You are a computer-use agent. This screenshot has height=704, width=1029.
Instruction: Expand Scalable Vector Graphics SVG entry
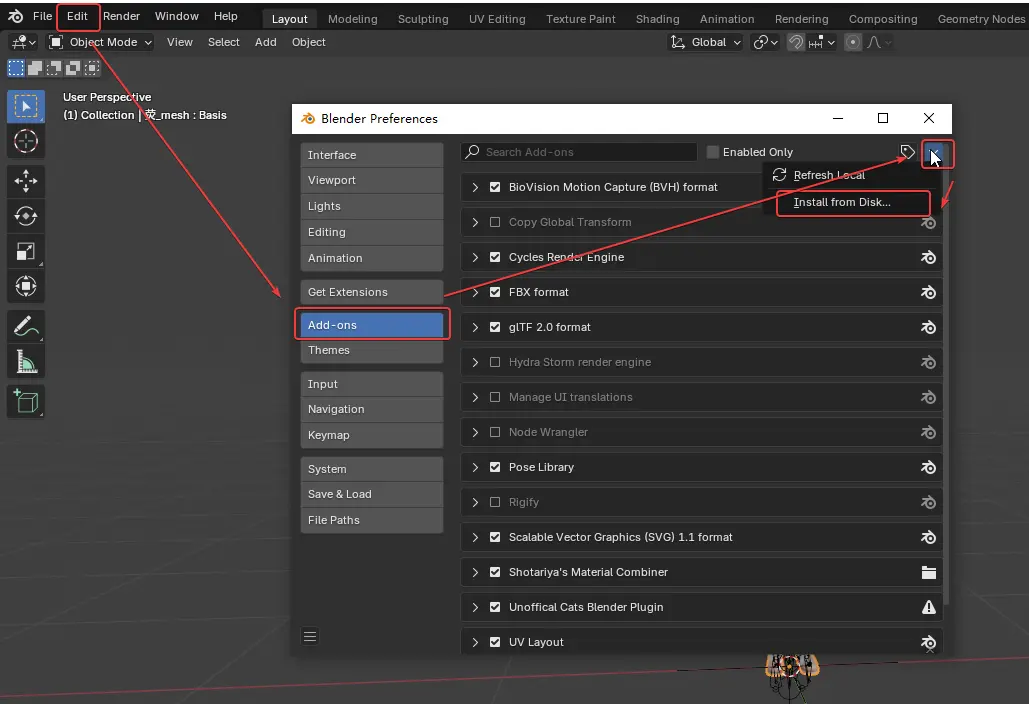click(x=475, y=537)
